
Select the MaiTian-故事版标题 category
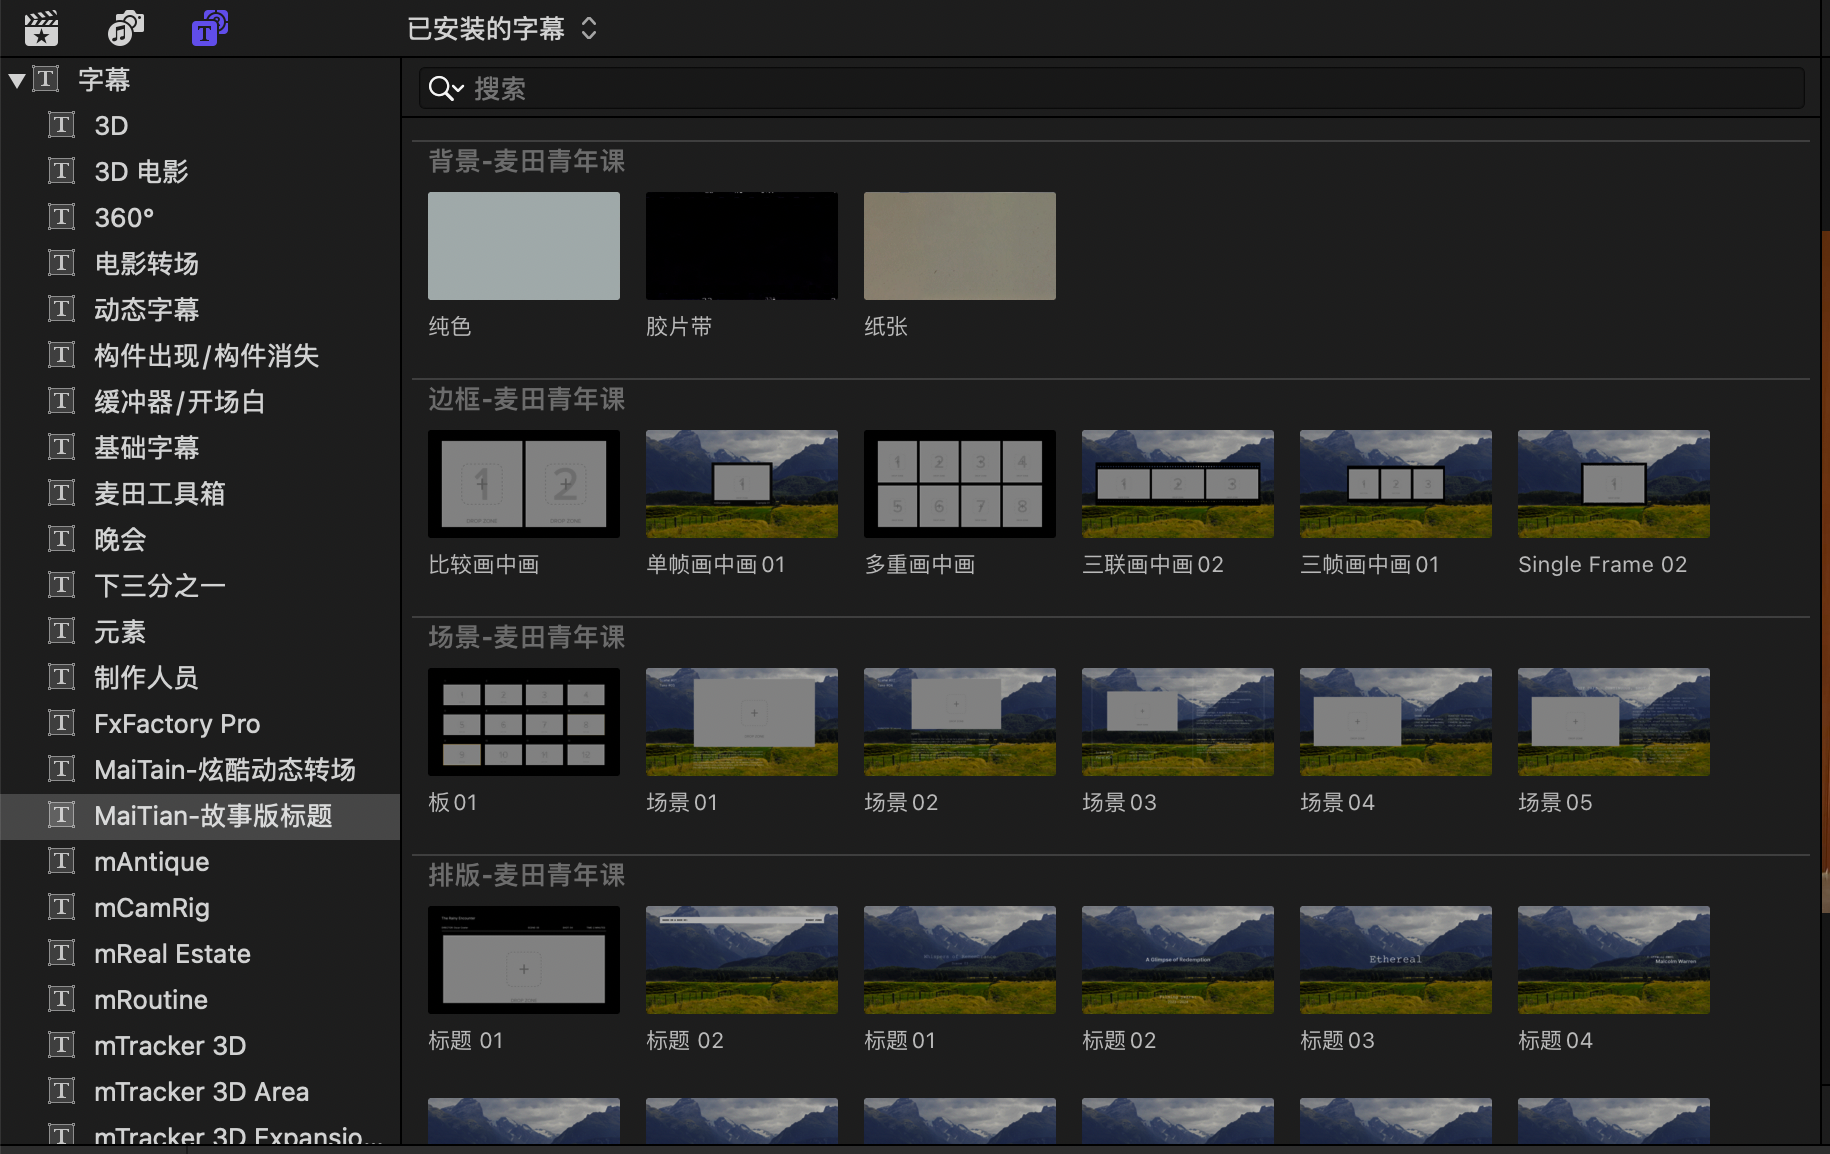[200, 816]
